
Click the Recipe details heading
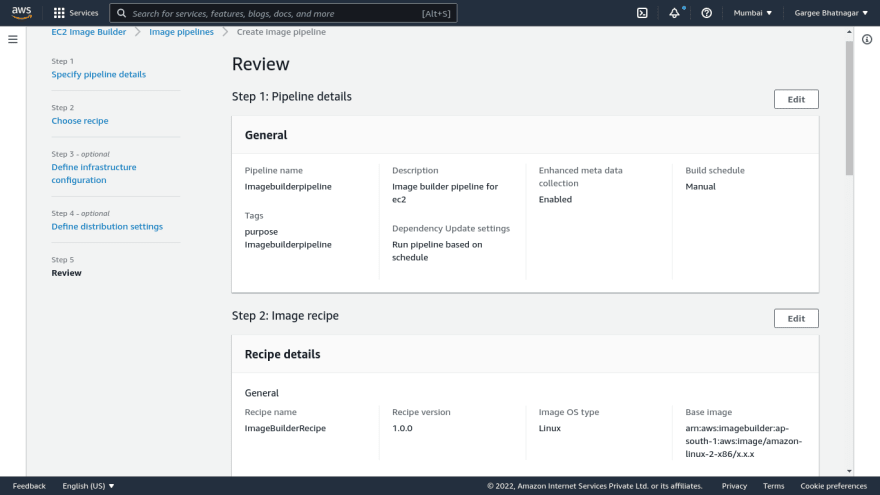[282, 354]
